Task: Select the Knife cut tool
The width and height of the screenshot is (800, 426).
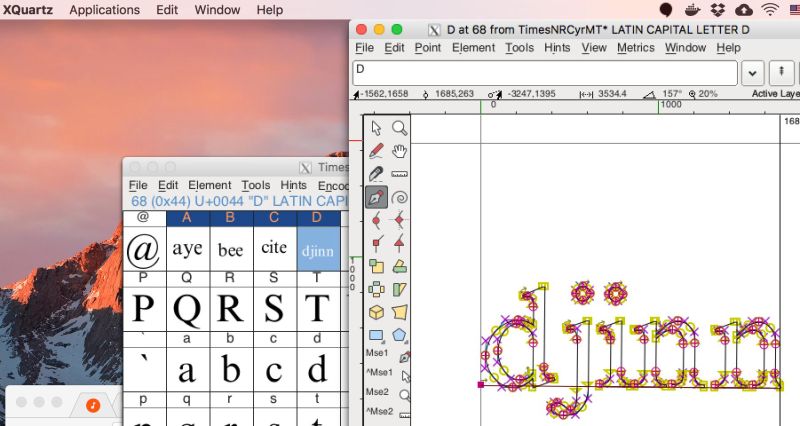Action: (376, 174)
